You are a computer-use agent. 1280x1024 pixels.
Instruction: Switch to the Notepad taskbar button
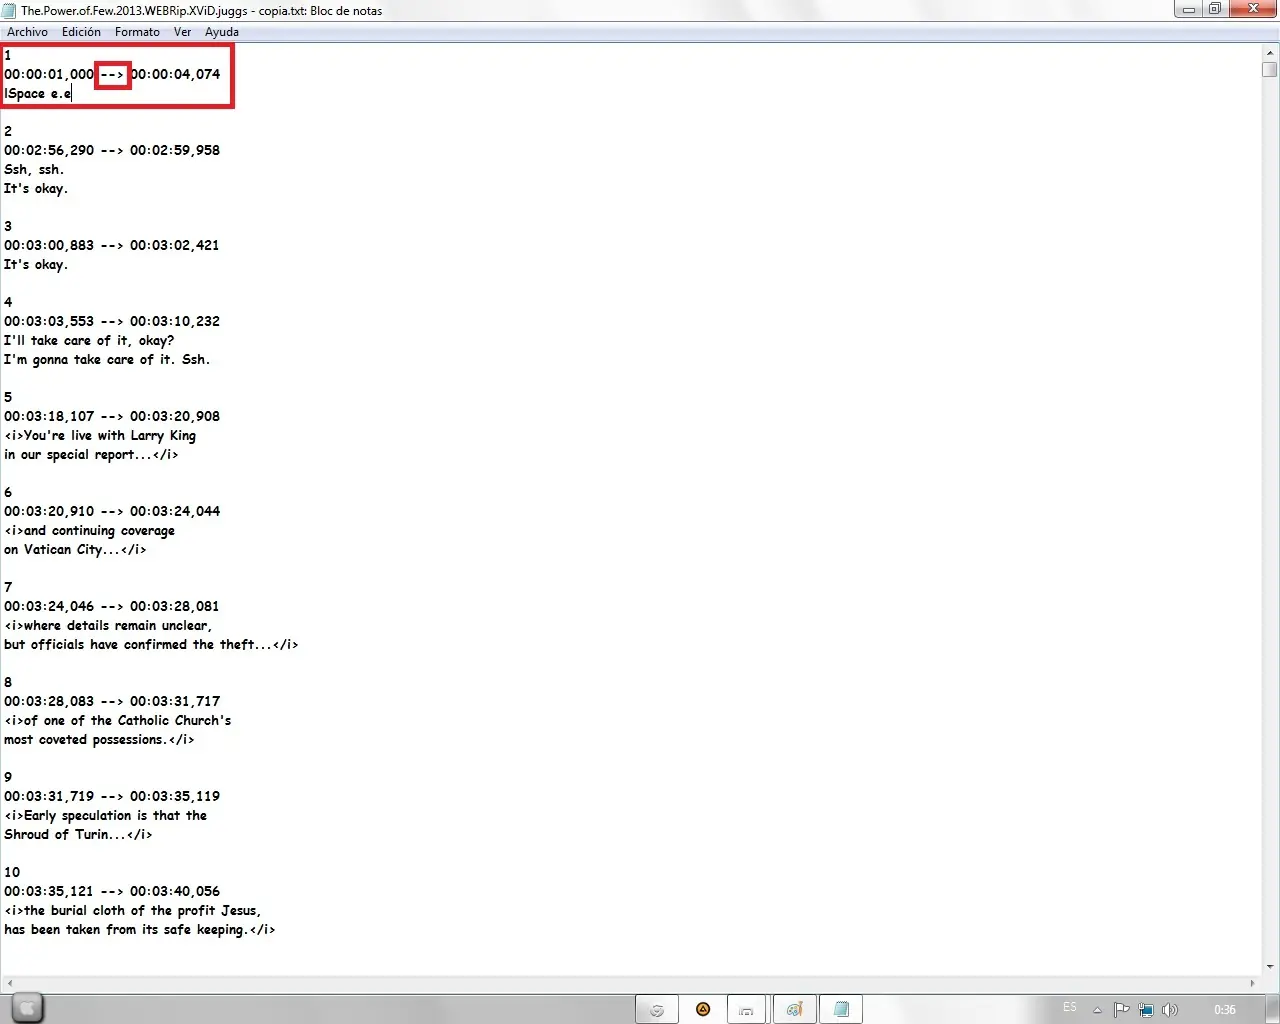click(841, 1010)
